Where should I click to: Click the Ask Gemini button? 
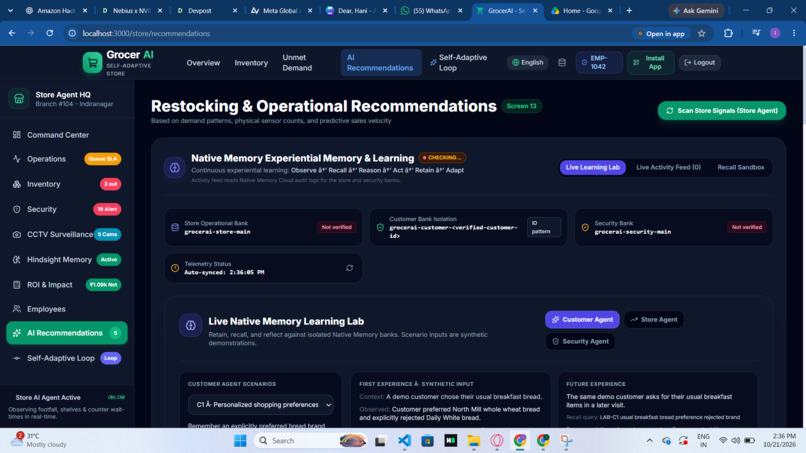click(x=697, y=10)
